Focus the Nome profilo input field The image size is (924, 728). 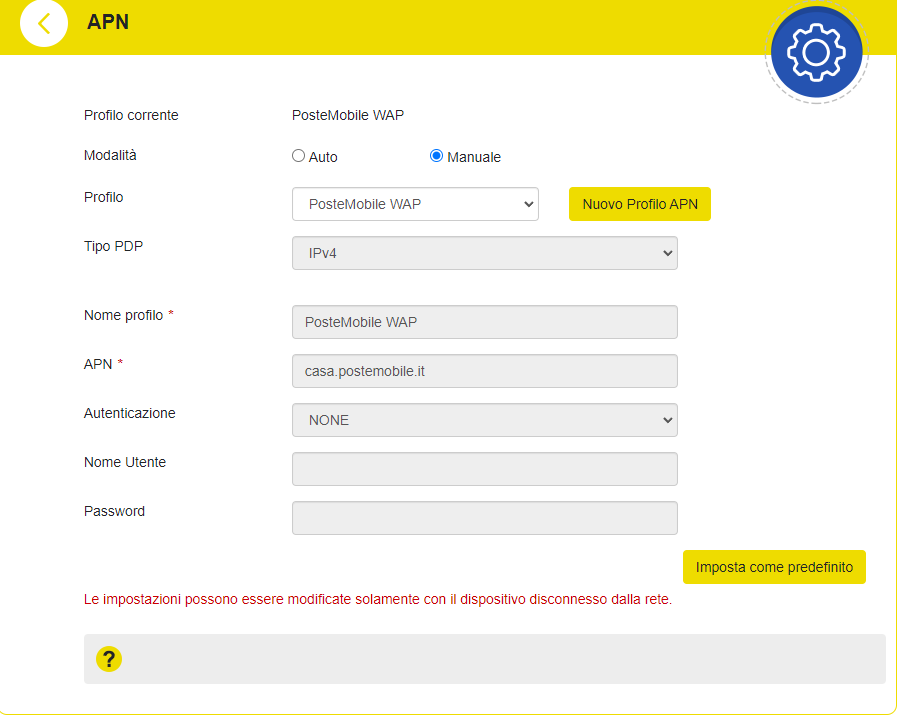point(485,322)
